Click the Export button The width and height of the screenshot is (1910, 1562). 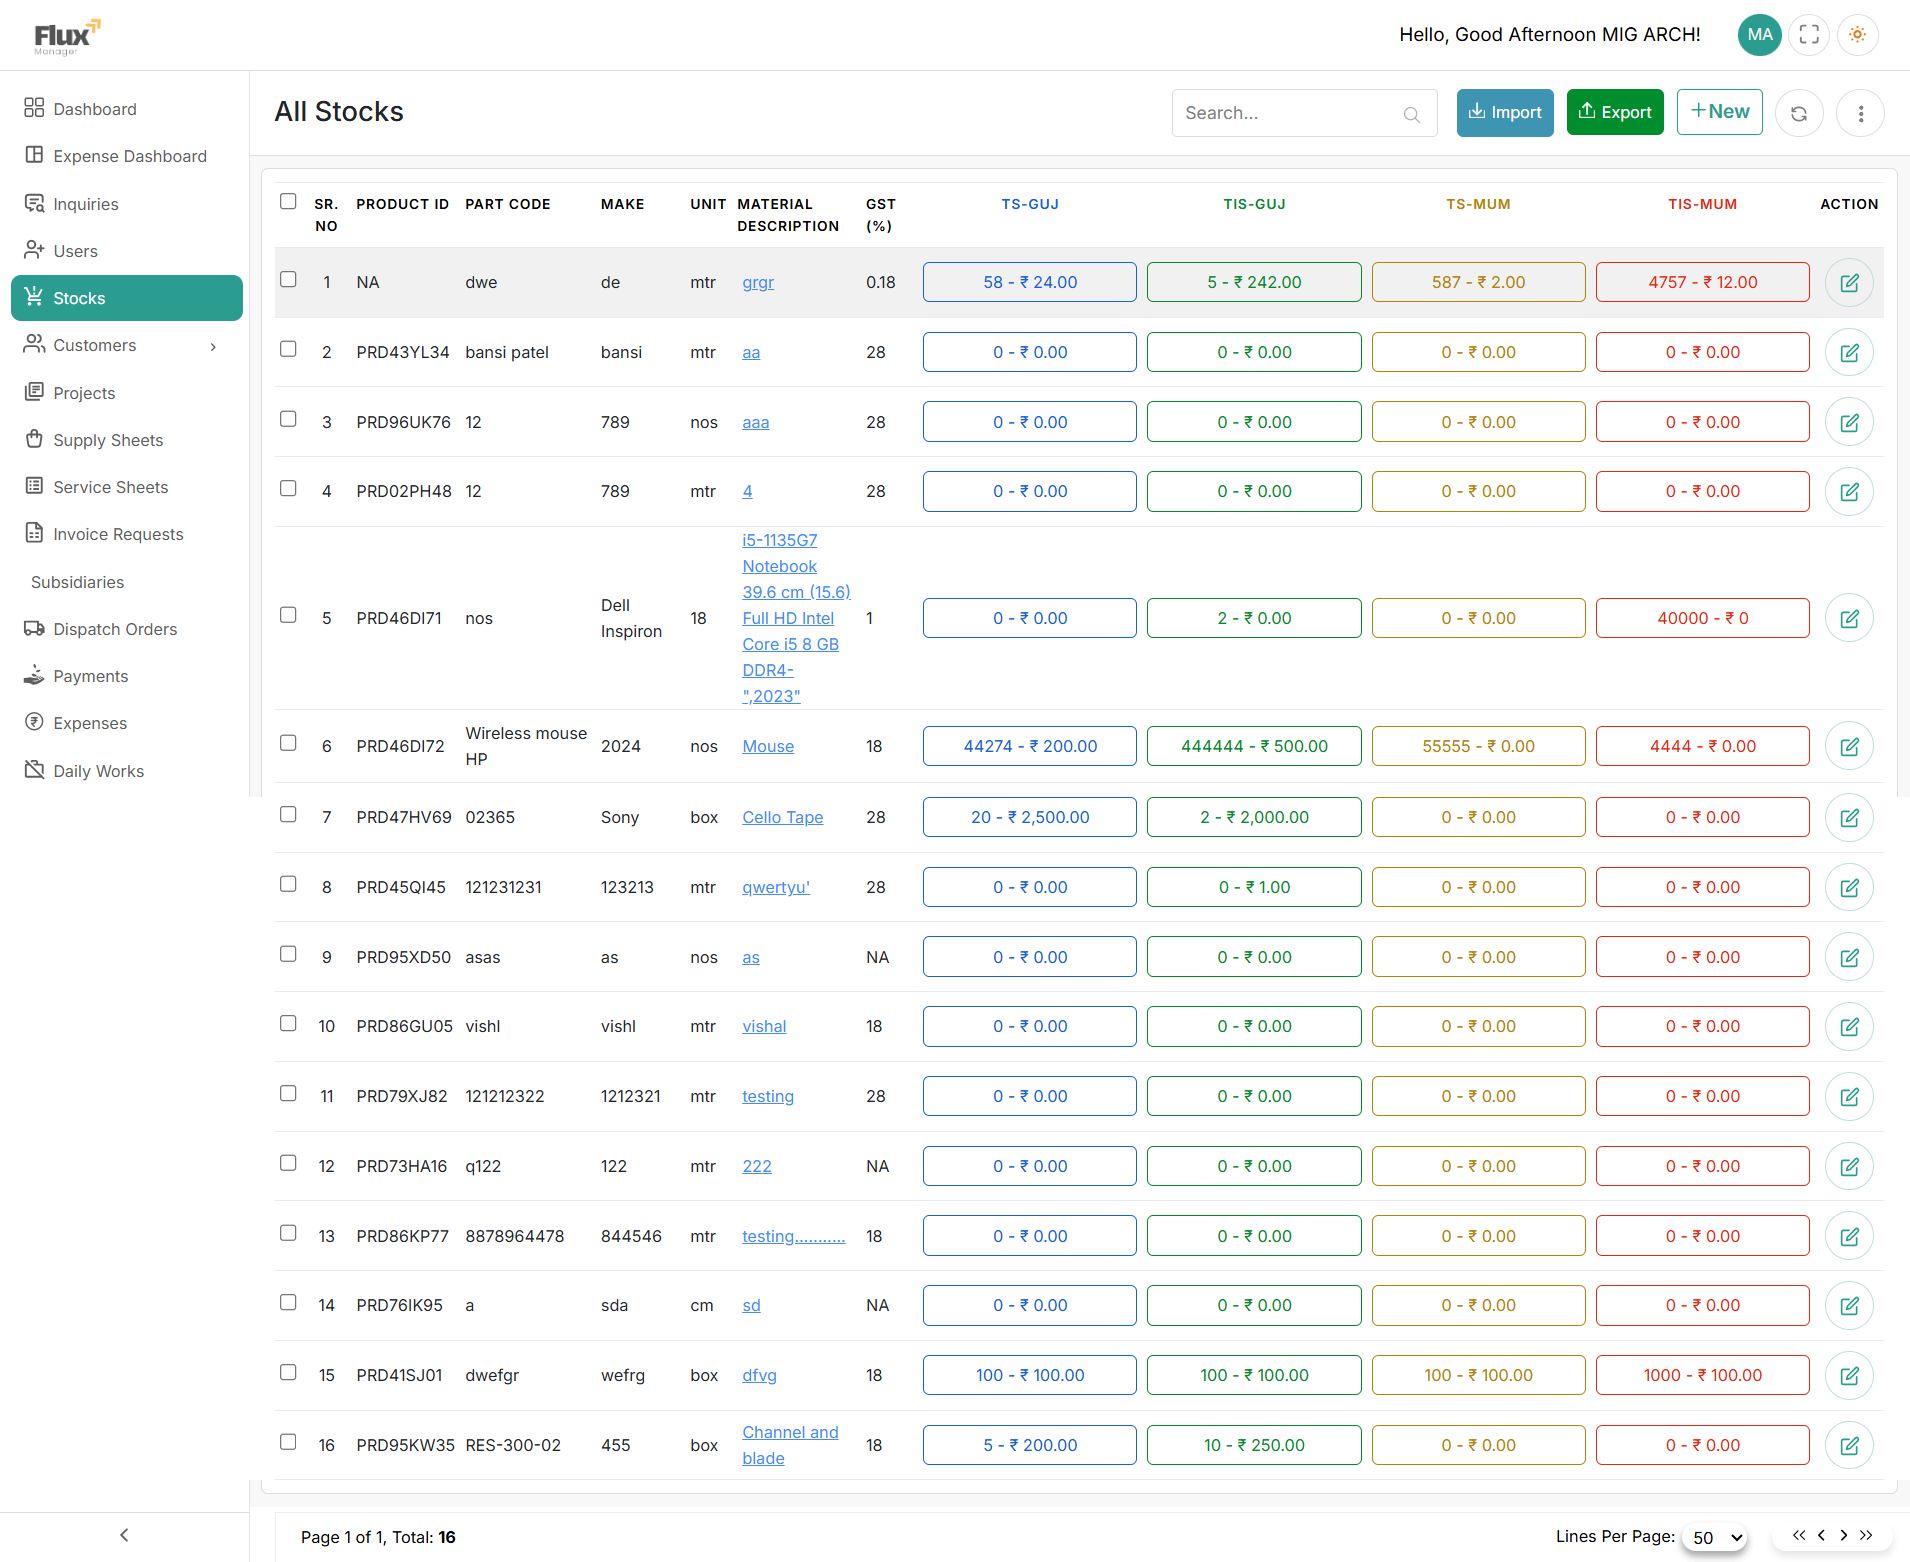click(1614, 112)
